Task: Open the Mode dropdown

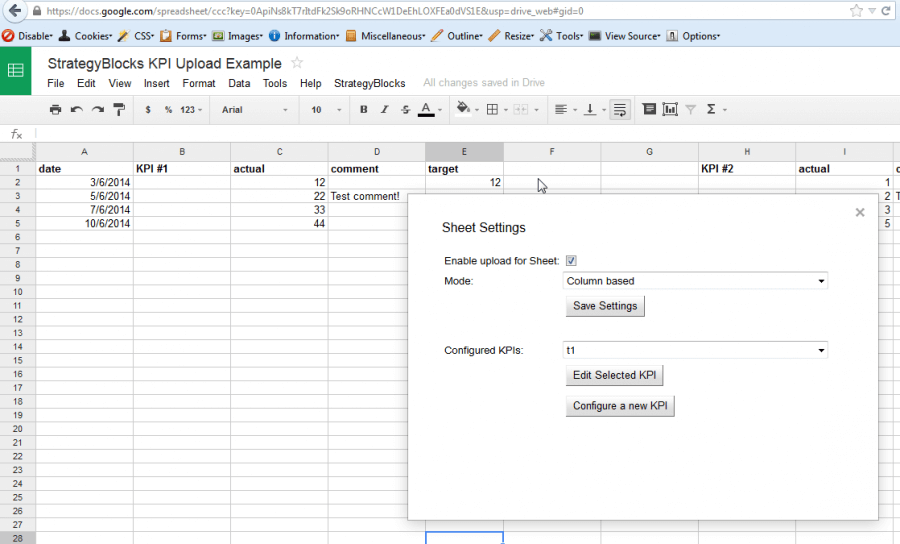Action: [695, 281]
